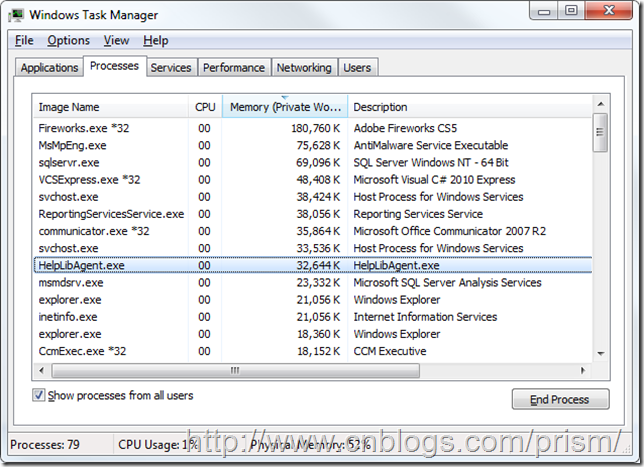Switch to the Applications tab

[49, 67]
